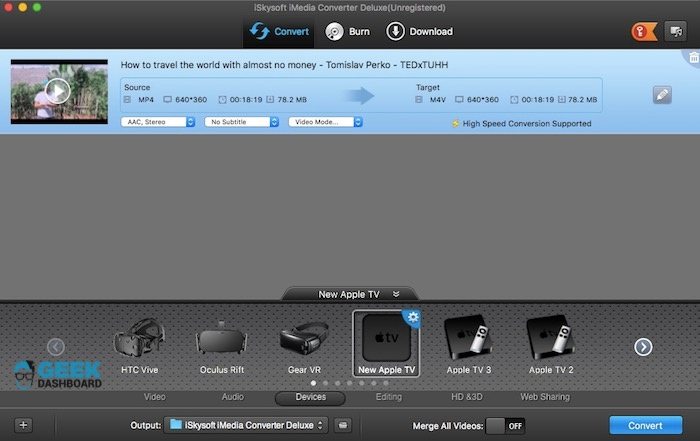Click the pencil edit icon for the video
Image resolution: width=700 pixels, height=441 pixels.
coord(662,95)
